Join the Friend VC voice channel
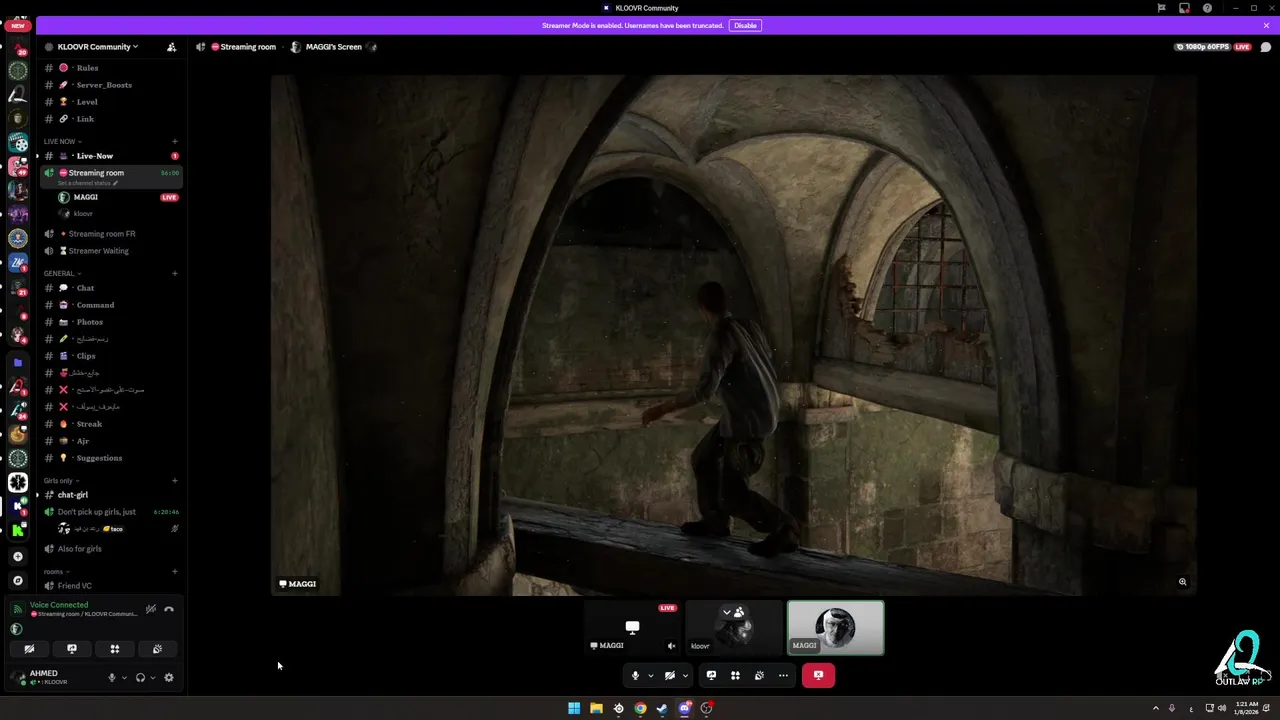This screenshot has width=1280, height=720. pos(111,586)
